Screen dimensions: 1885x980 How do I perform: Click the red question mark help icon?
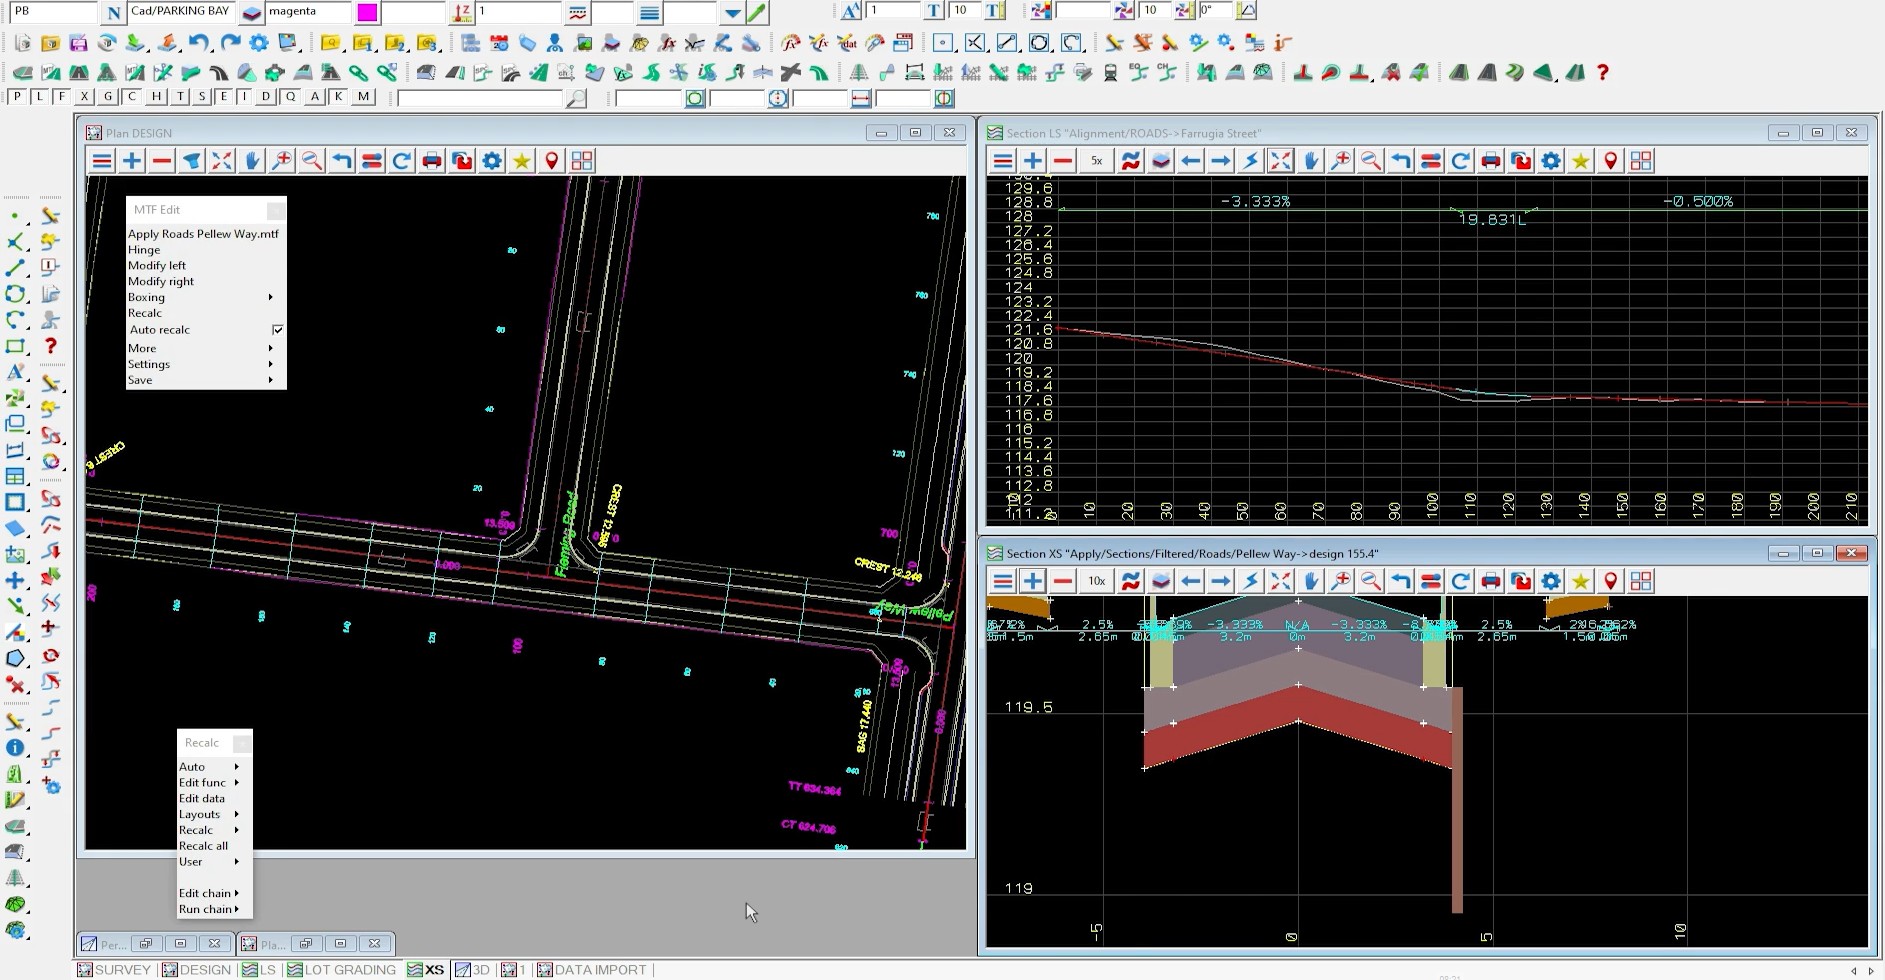click(1603, 72)
